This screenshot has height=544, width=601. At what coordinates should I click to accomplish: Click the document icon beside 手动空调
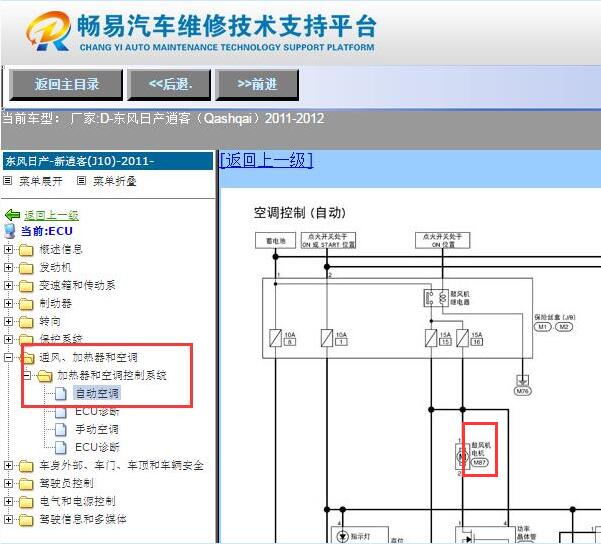(x=61, y=429)
